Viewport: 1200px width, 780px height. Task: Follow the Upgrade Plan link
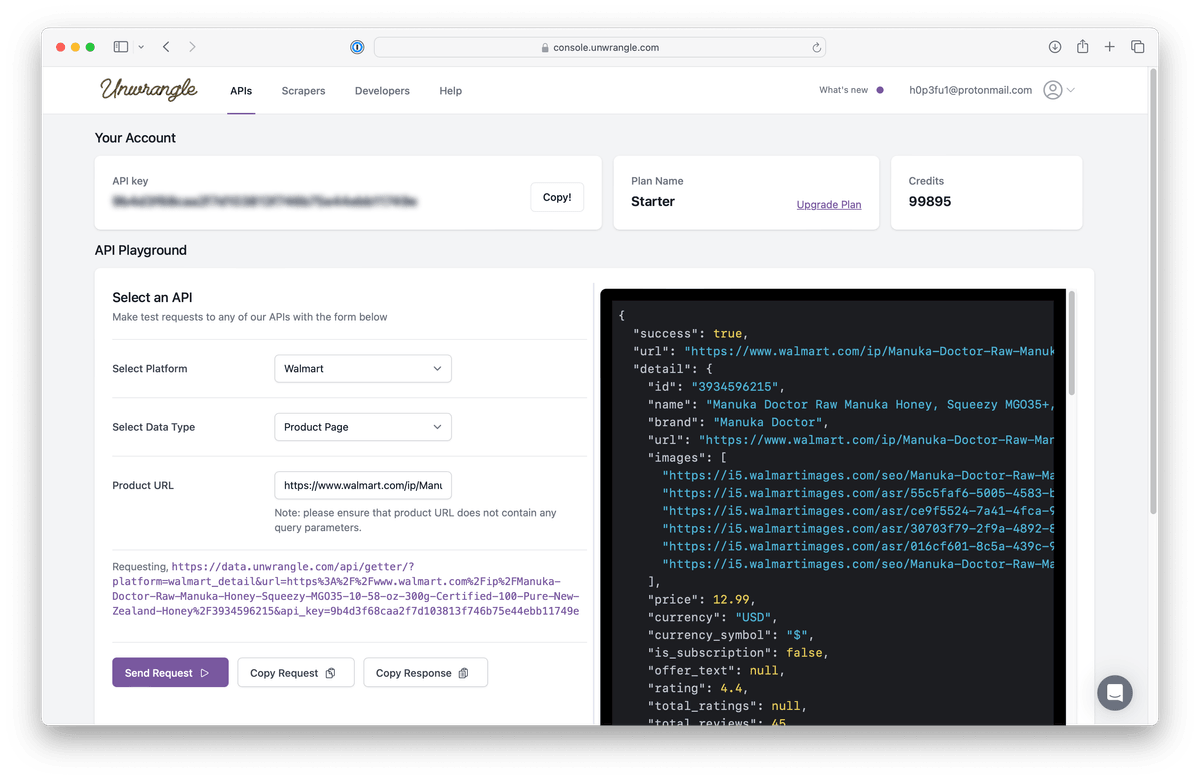[828, 205]
